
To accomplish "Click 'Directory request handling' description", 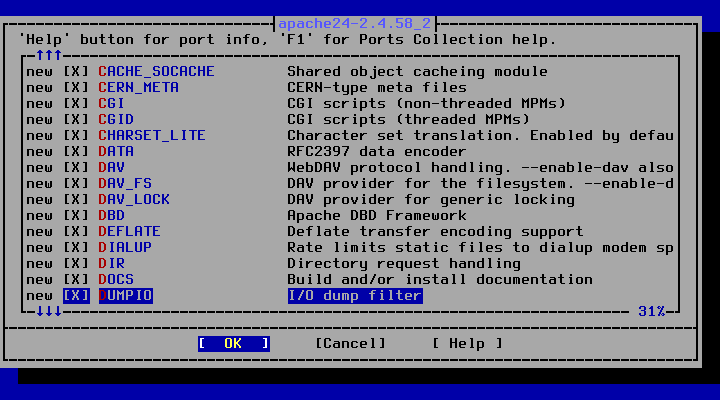I will tap(404, 264).
